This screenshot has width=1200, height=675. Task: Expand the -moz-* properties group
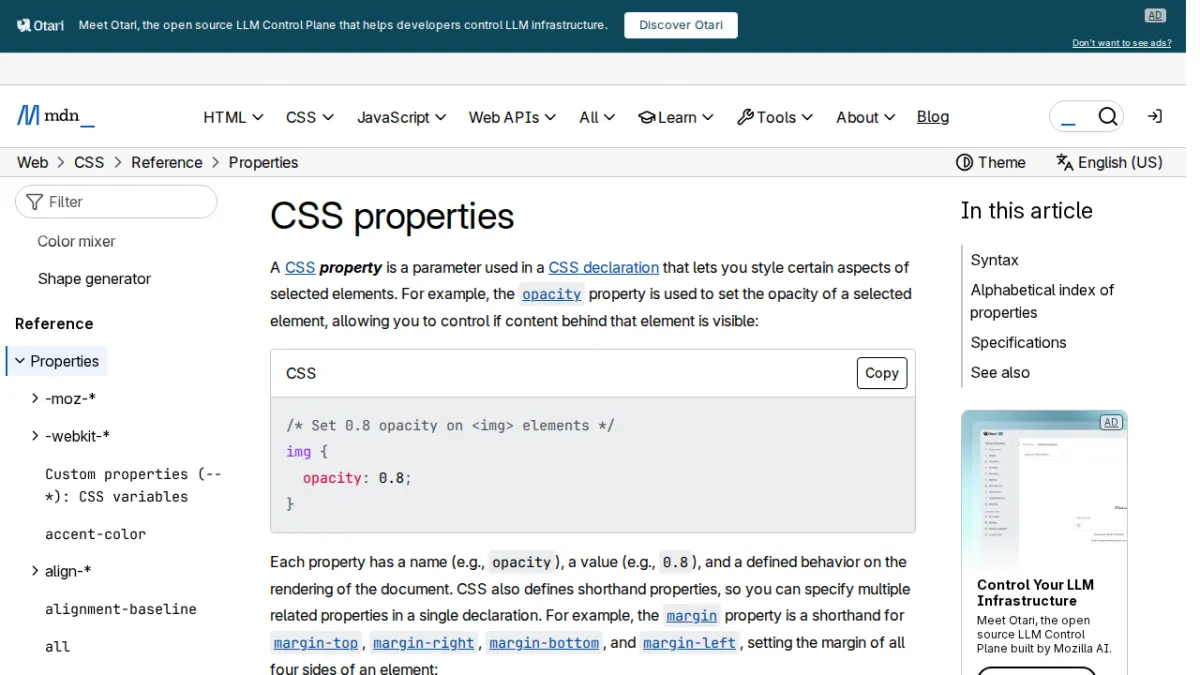tap(36, 399)
